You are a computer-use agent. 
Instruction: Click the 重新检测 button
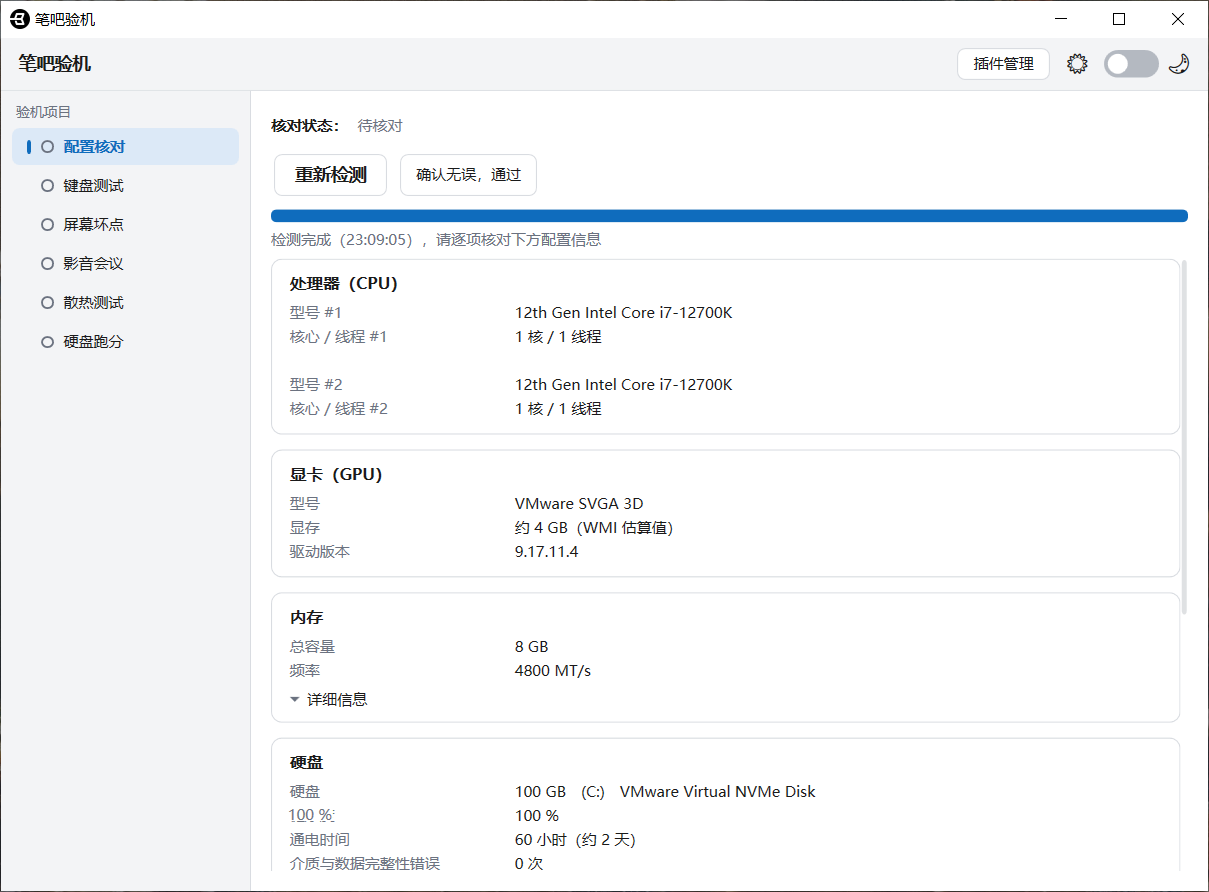(x=331, y=175)
